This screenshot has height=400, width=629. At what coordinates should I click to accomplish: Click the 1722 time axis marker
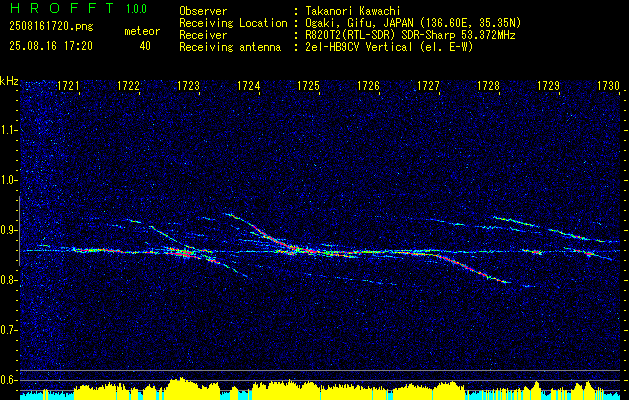(x=128, y=86)
